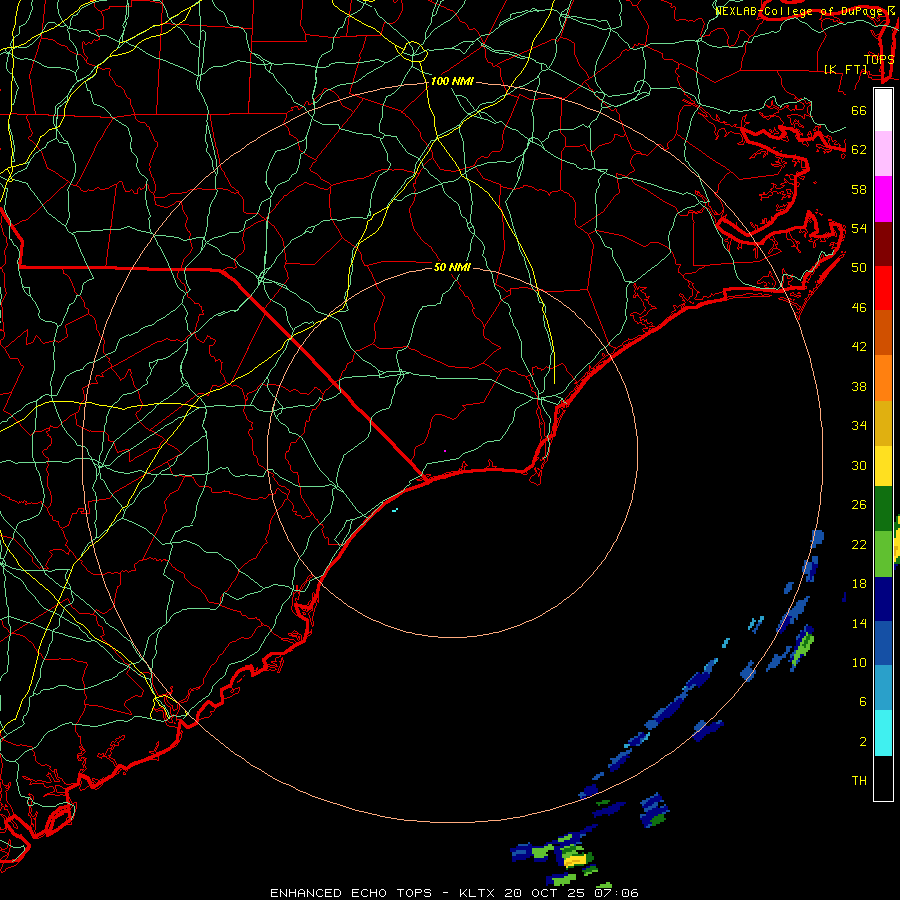The width and height of the screenshot is (900, 900).
Task: Click the legend value 46
Action: pyautogui.click(x=859, y=308)
